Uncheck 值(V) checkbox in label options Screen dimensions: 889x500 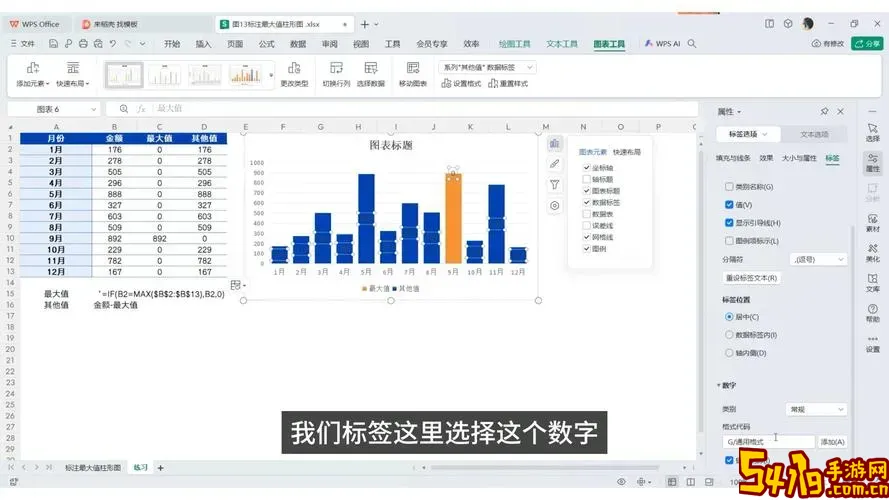[x=729, y=205]
